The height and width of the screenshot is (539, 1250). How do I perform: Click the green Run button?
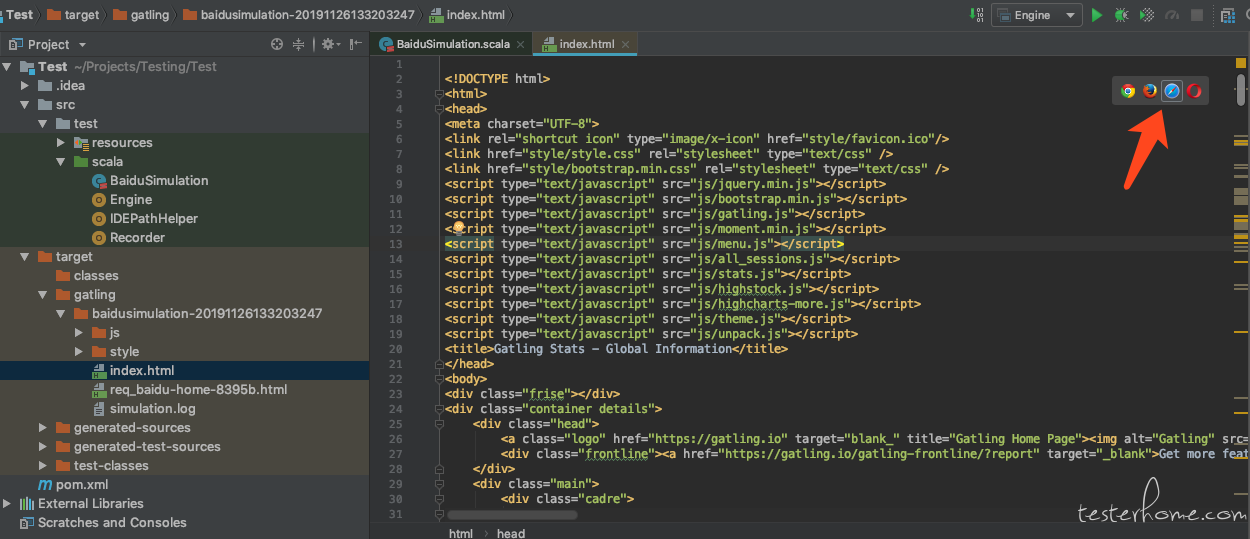click(1097, 15)
